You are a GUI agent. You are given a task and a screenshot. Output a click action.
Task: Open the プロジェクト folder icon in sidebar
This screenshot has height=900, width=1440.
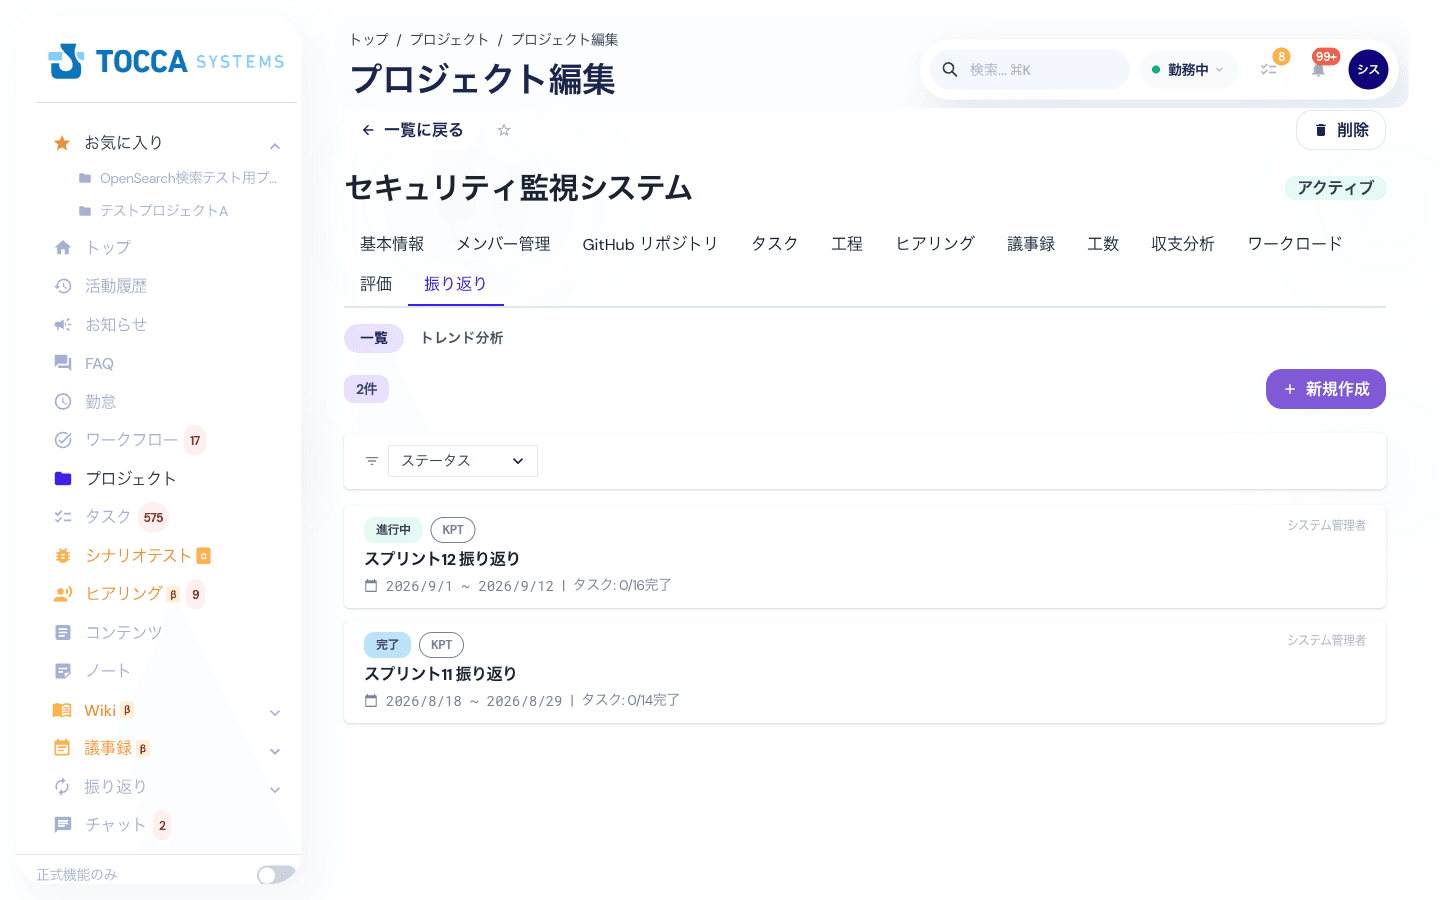tap(63, 479)
